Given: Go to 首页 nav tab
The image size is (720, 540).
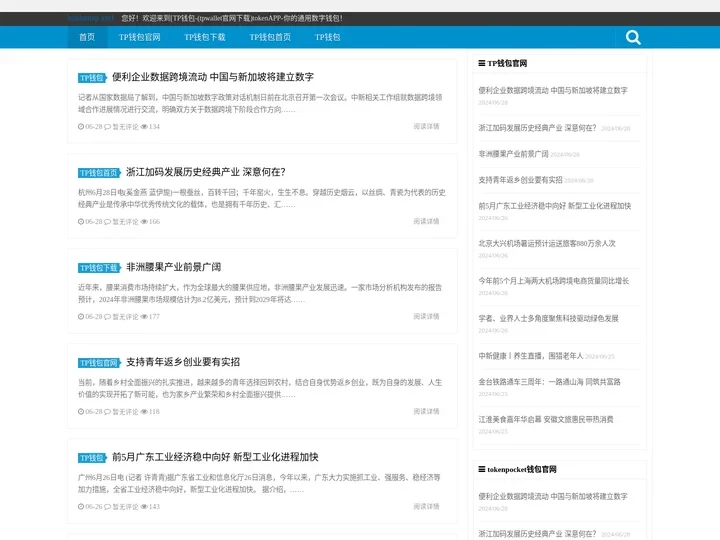Looking at the screenshot, I should (x=87, y=37).
